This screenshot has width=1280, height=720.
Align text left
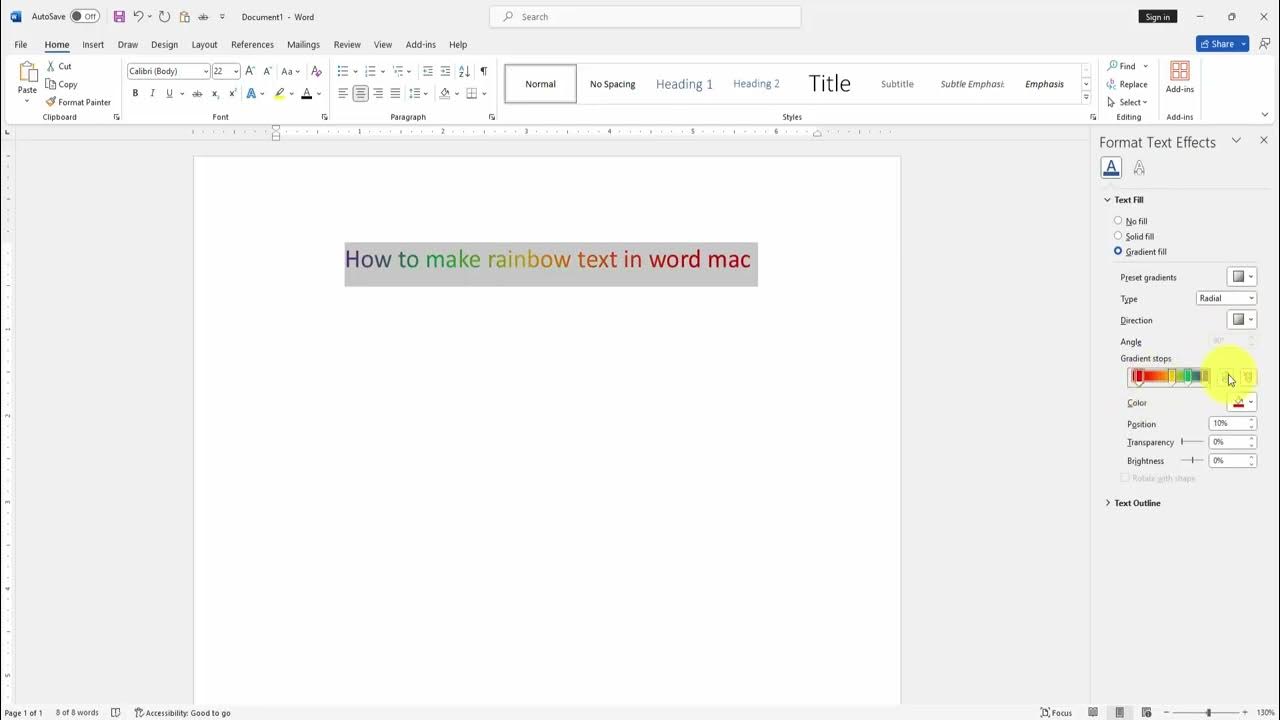coord(343,93)
